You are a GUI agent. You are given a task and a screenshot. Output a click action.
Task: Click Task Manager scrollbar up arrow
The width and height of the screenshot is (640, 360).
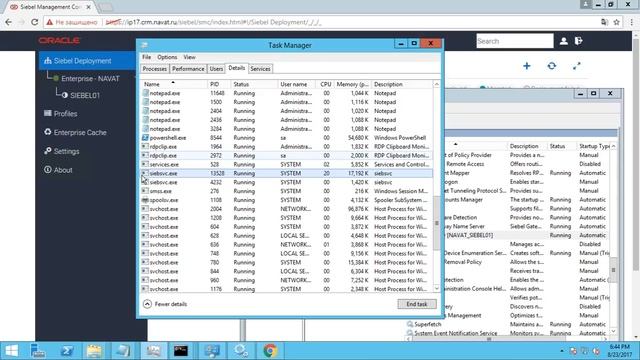point(436,84)
